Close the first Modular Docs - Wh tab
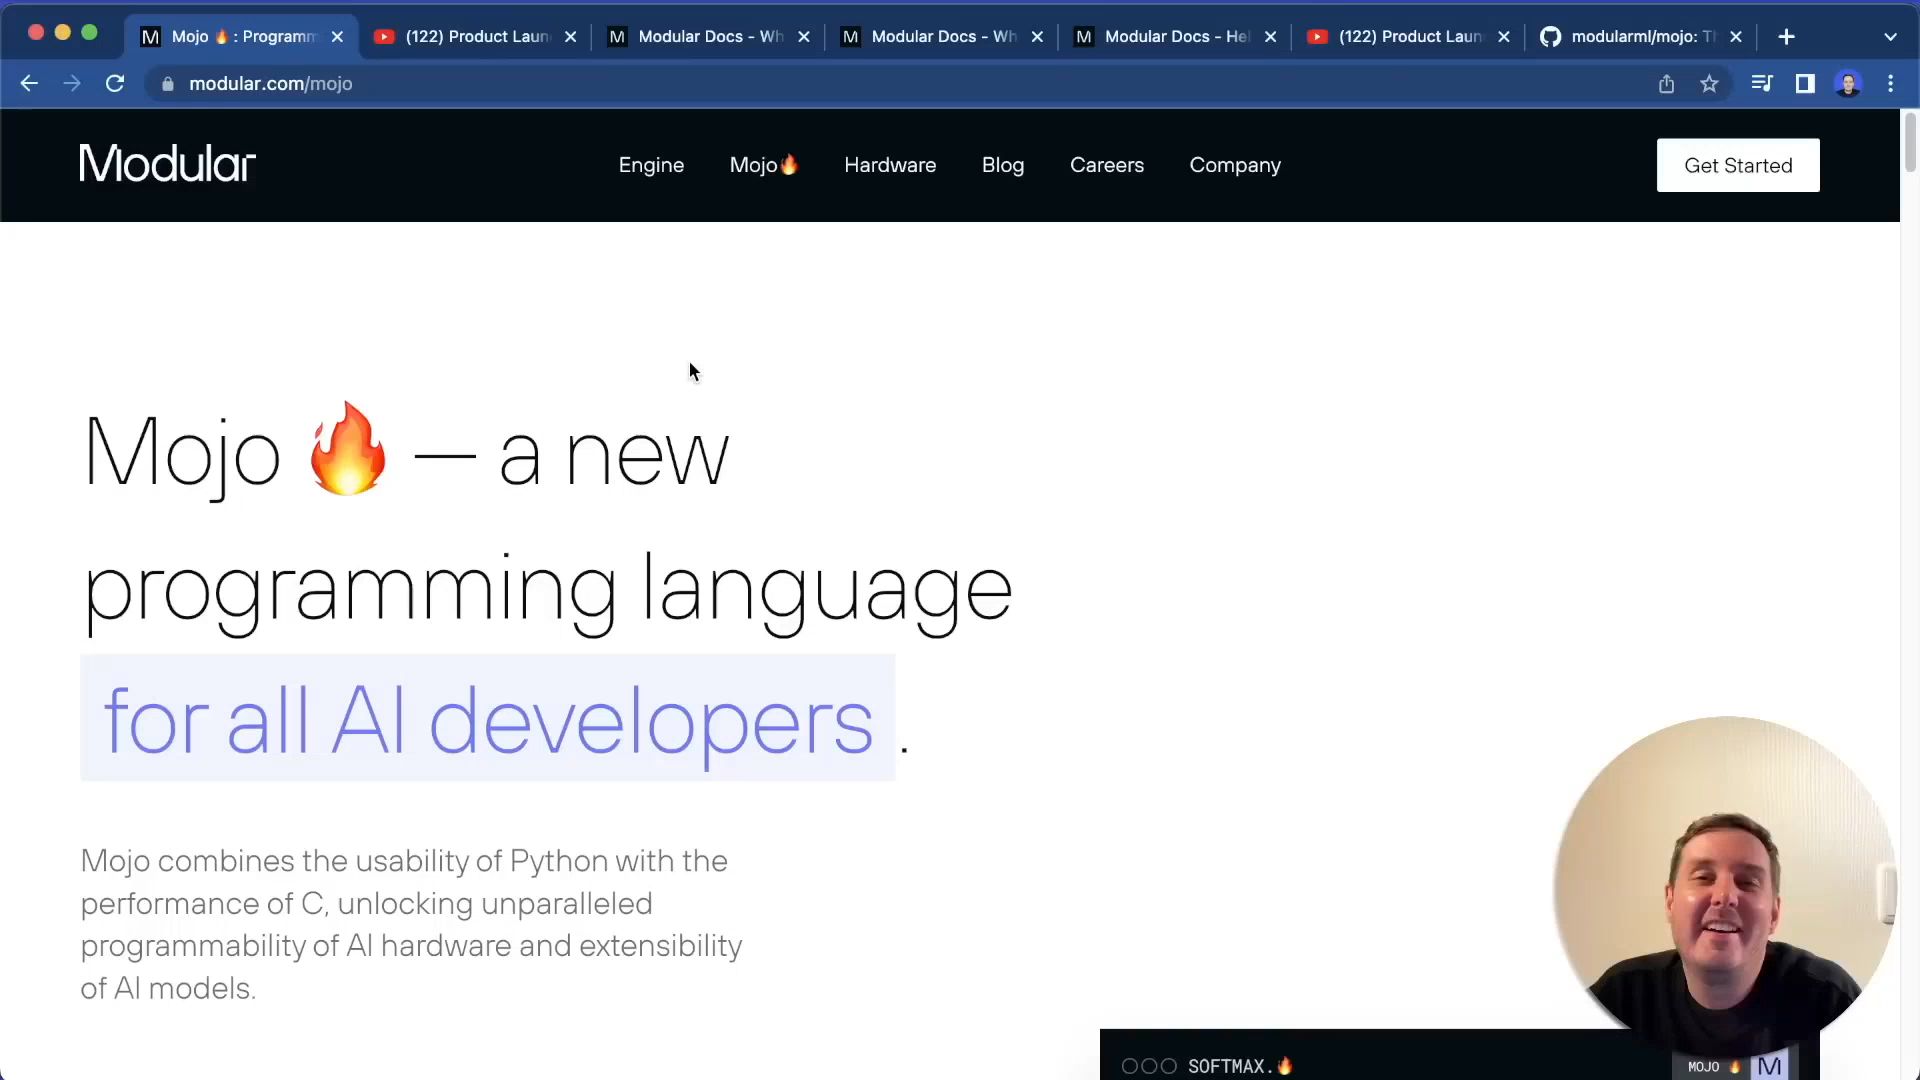The height and width of the screenshot is (1080, 1920). [x=803, y=37]
